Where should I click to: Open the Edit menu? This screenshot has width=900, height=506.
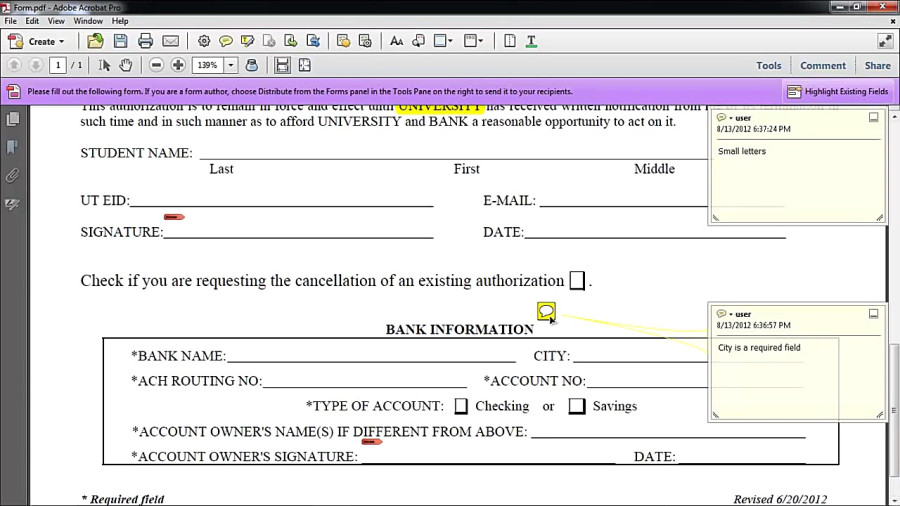click(32, 21)
